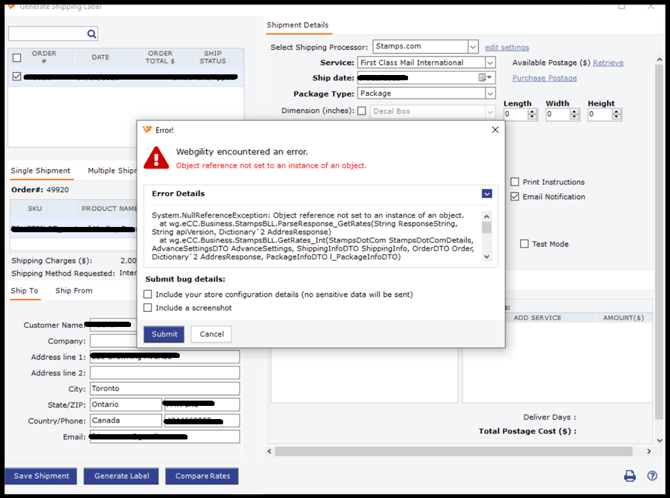Click the Company input field
This screenshot has height=498, width=670.
click(x=113, y=341)
